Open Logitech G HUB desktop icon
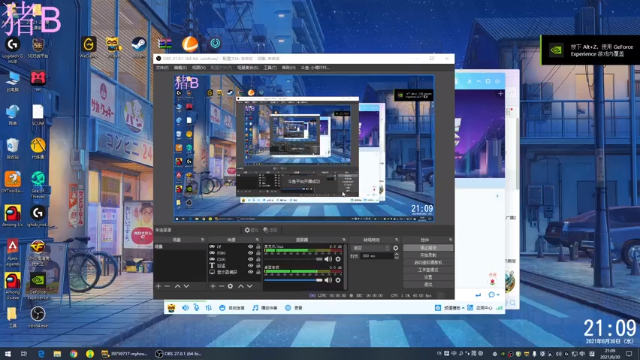This screenshot has height=360, width=640. [13, 50]
